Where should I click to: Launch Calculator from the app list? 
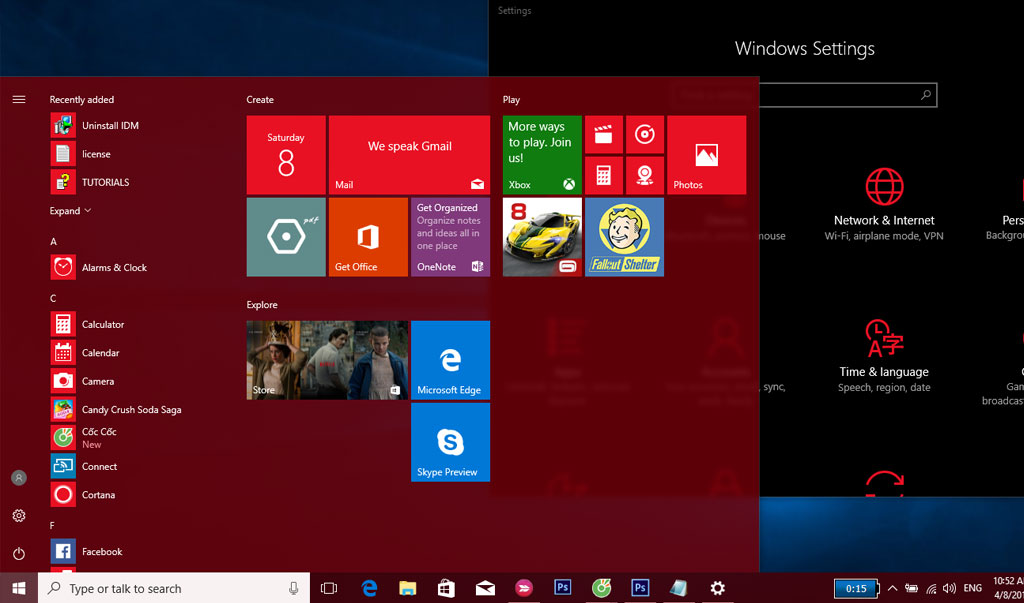click(102, 325)
